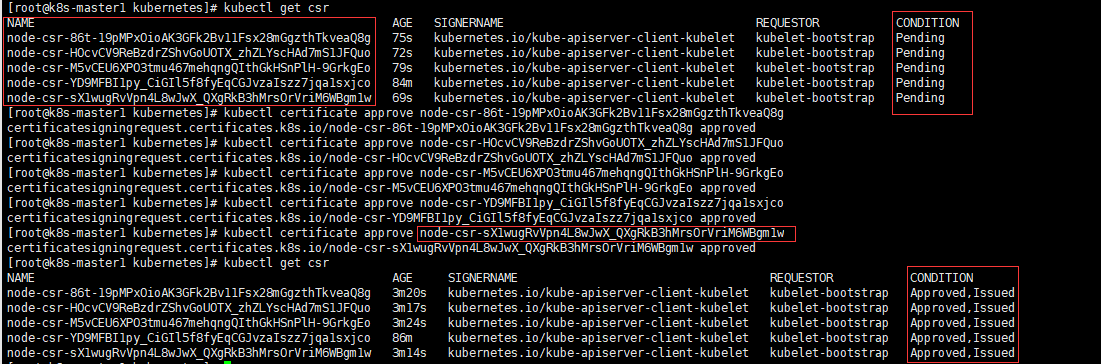Screen dimensions: 1101x364
Task: Select CSR name node-csr-M5vCEU6 in the 79s row
Action: (189, 68)
